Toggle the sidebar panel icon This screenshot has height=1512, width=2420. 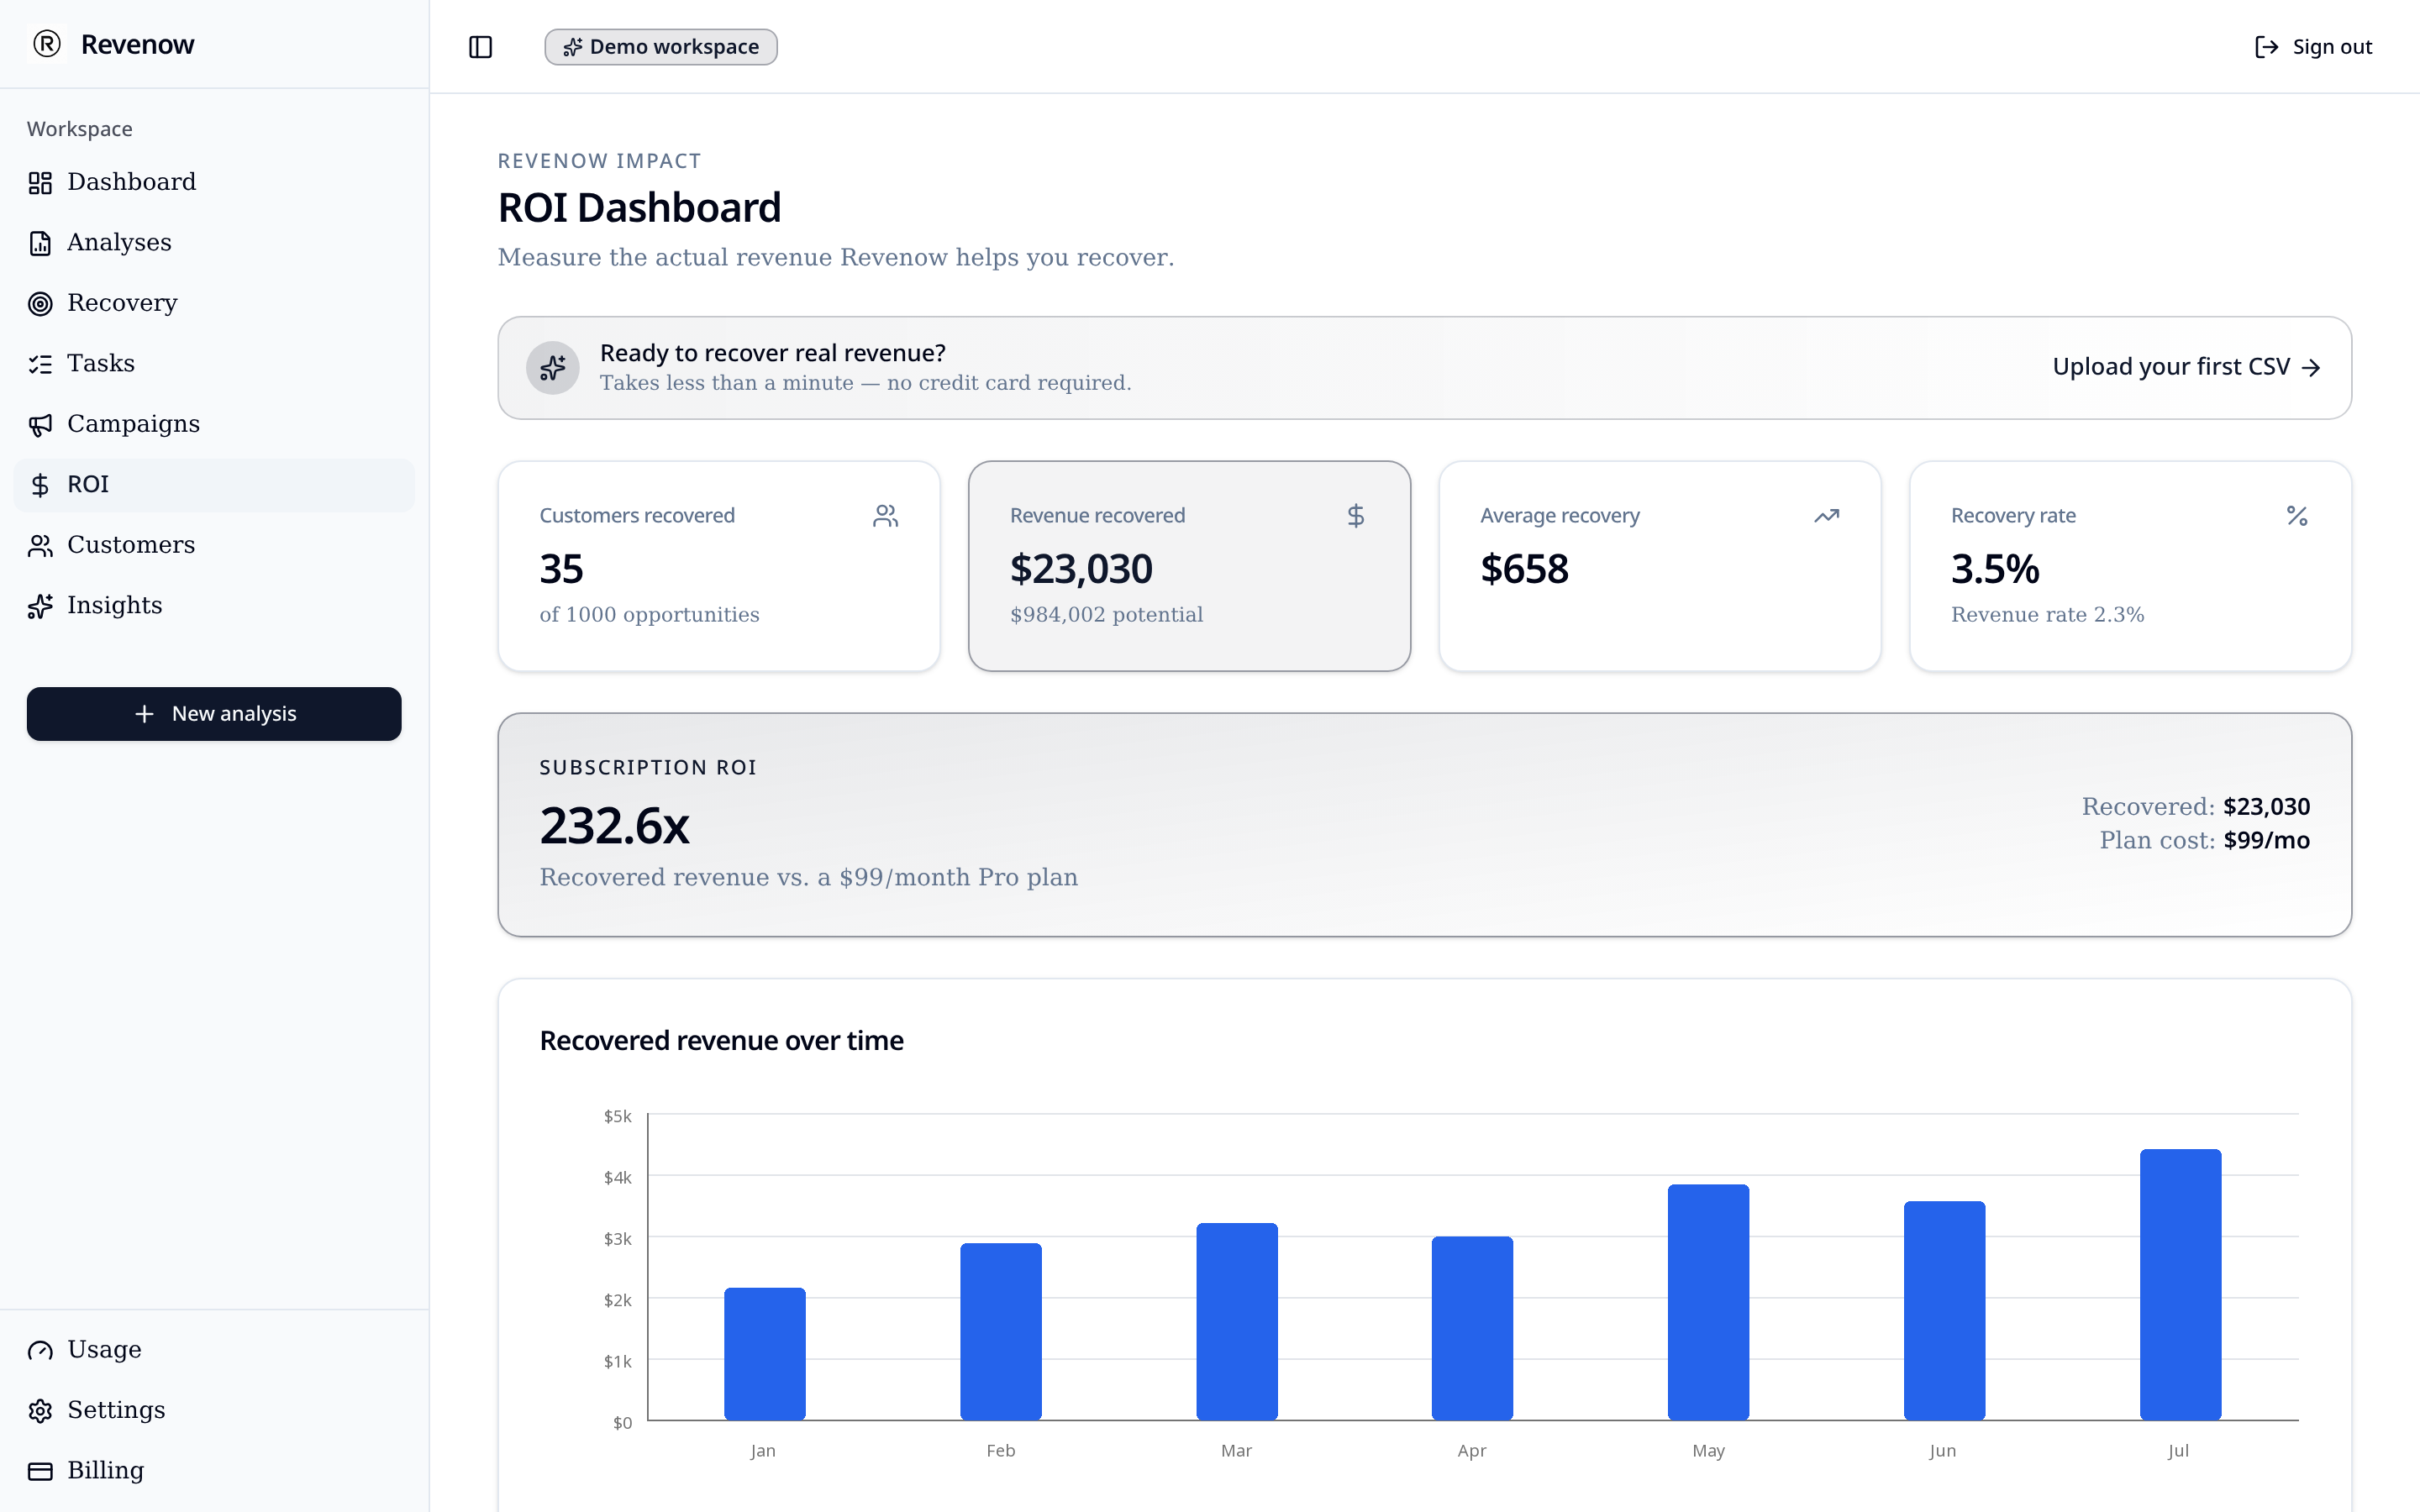480,47
